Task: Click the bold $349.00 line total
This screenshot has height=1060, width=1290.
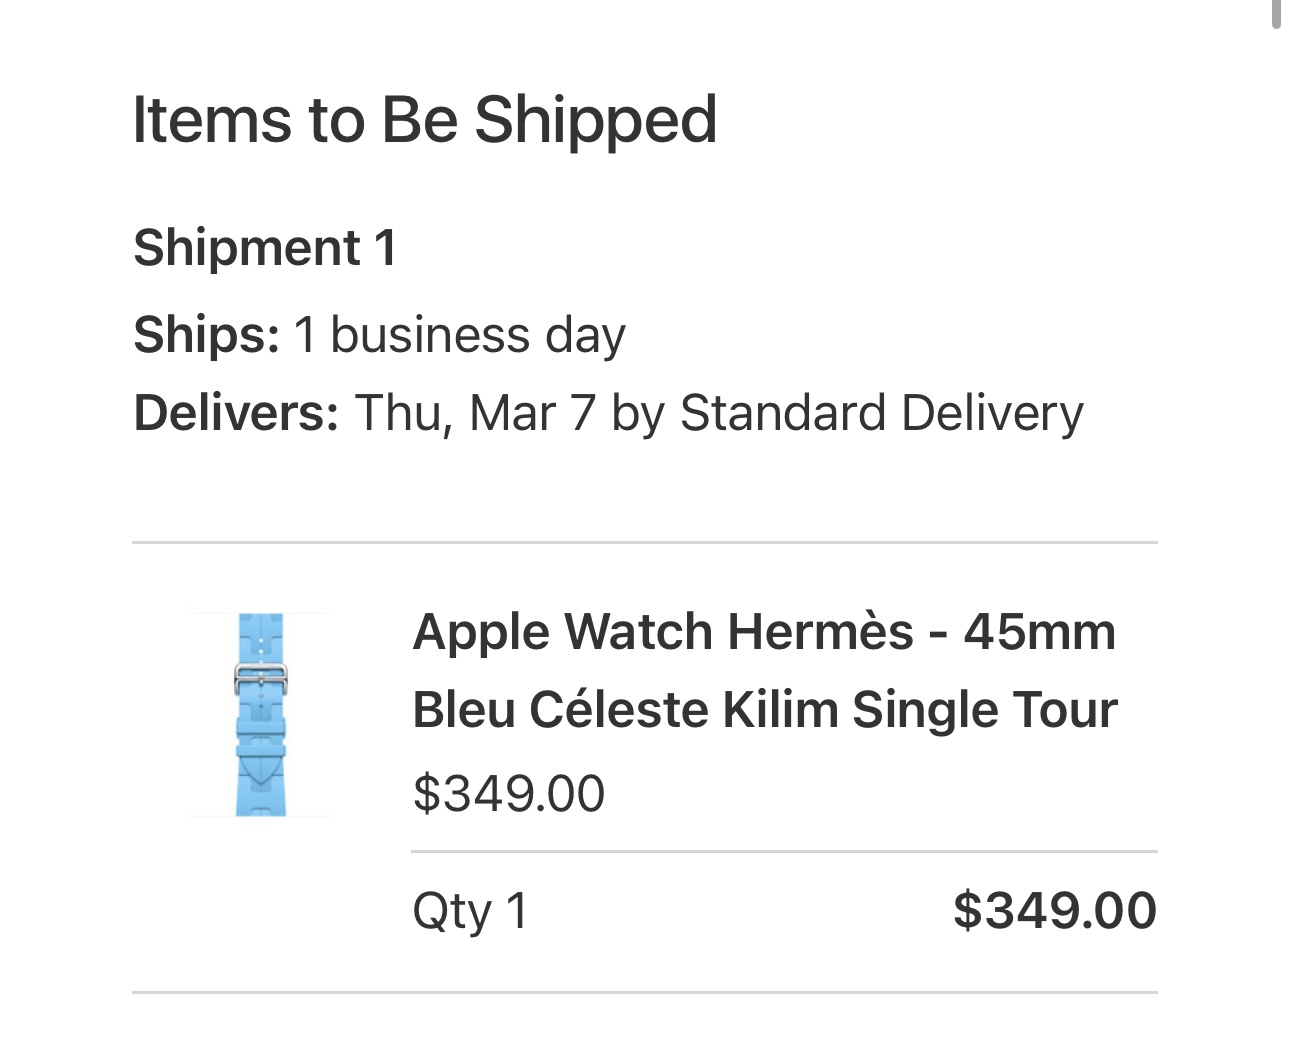Action: click(1054, 911)
